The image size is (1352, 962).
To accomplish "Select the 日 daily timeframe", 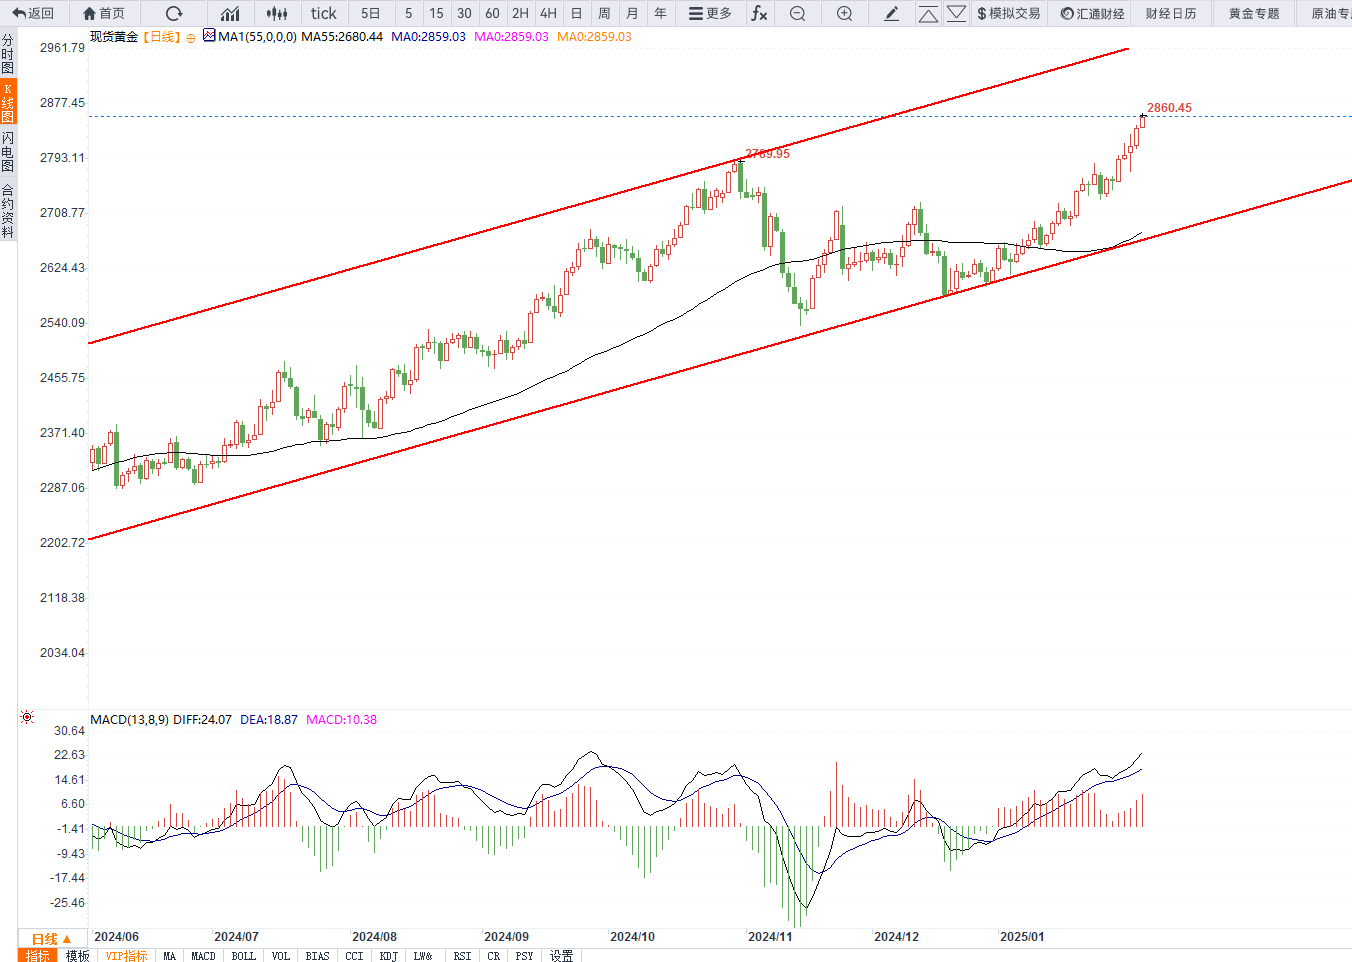I will coord(576,13).
